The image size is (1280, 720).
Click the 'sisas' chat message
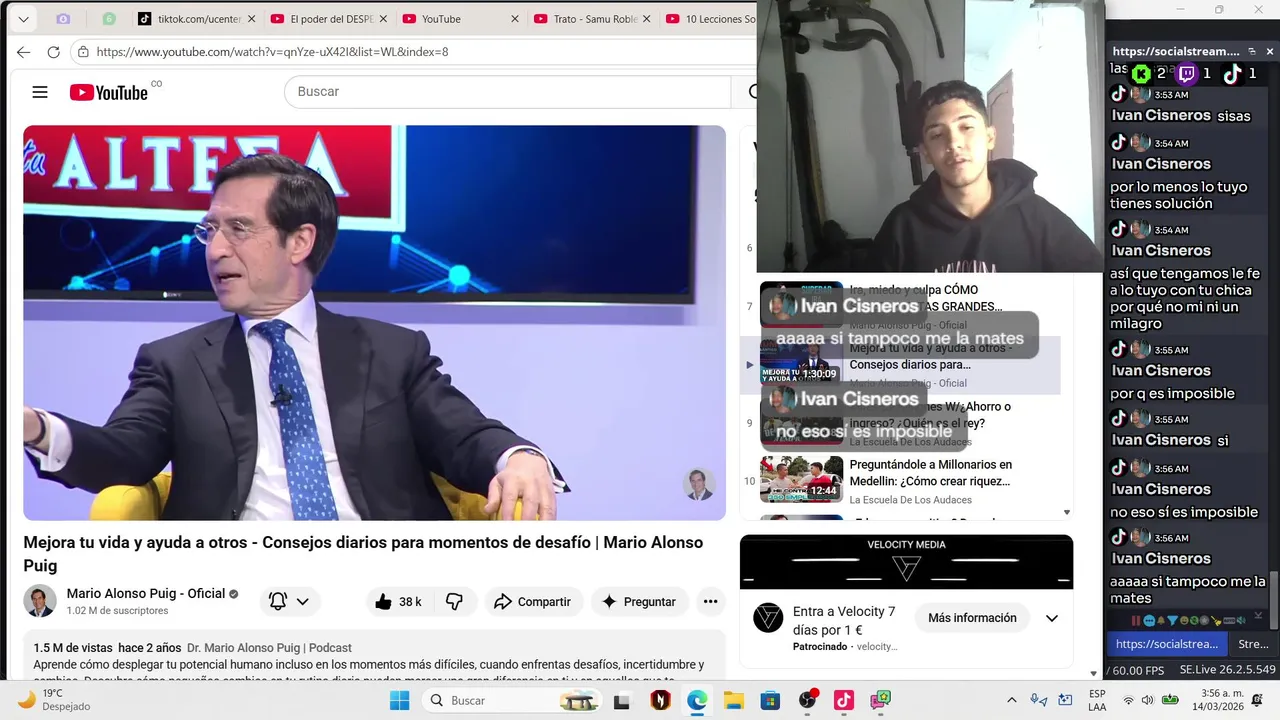pos(1234,116)
